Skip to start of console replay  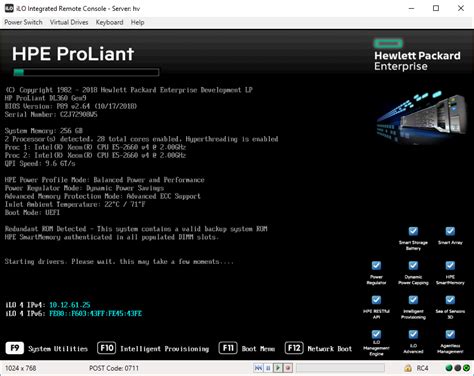pos(258,368)
